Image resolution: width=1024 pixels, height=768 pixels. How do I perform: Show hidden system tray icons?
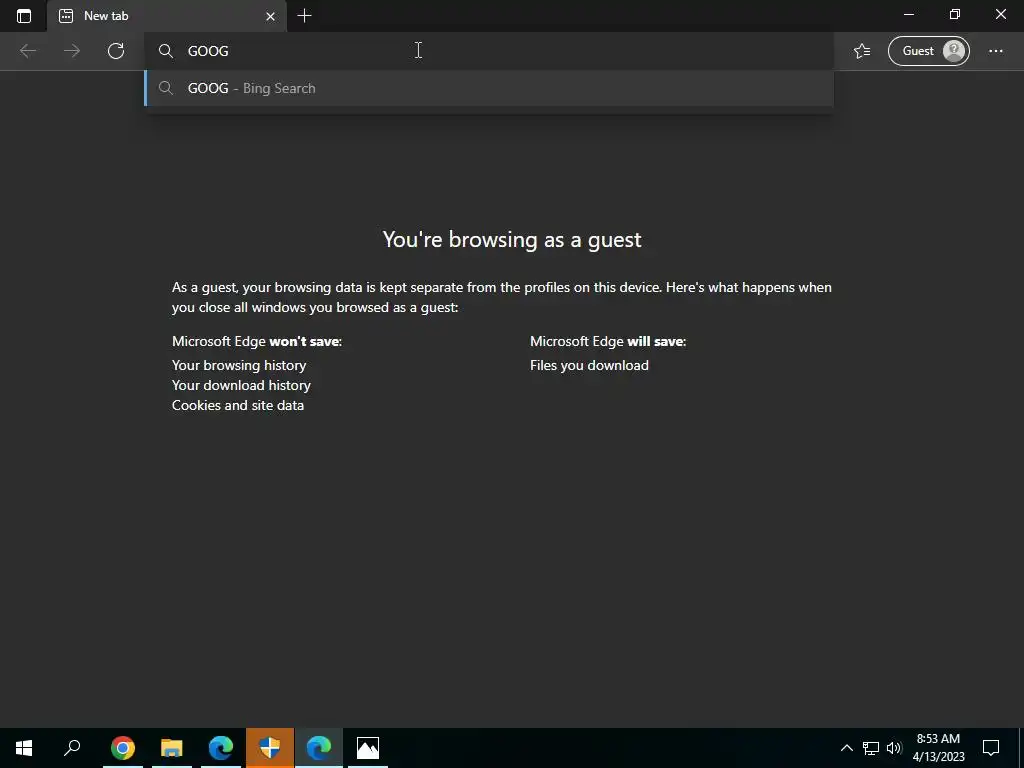pos(846,748)
